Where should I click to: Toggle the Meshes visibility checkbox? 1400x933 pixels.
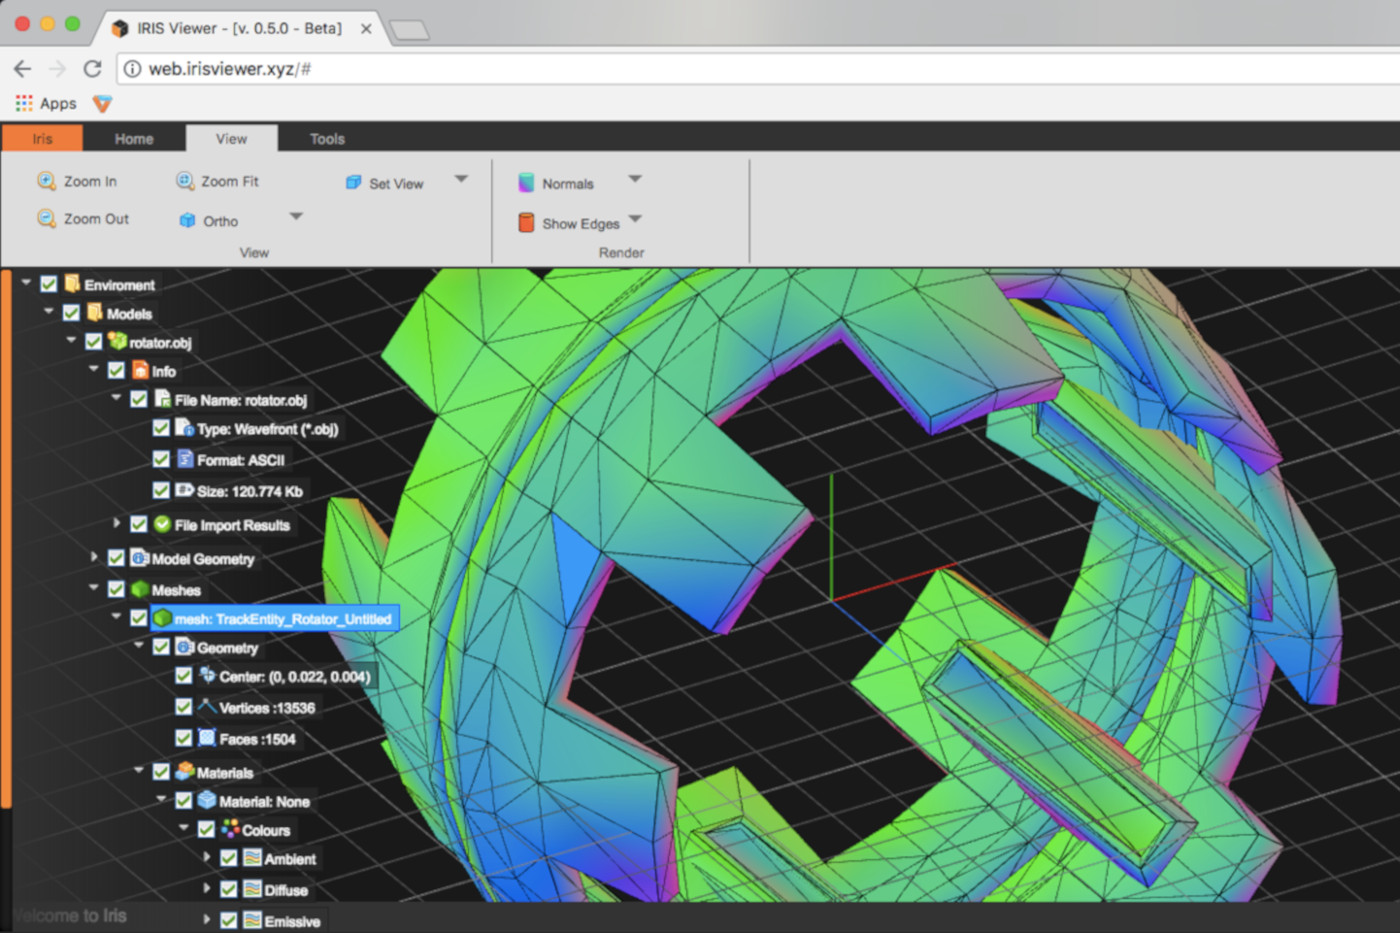click(116, 589)
